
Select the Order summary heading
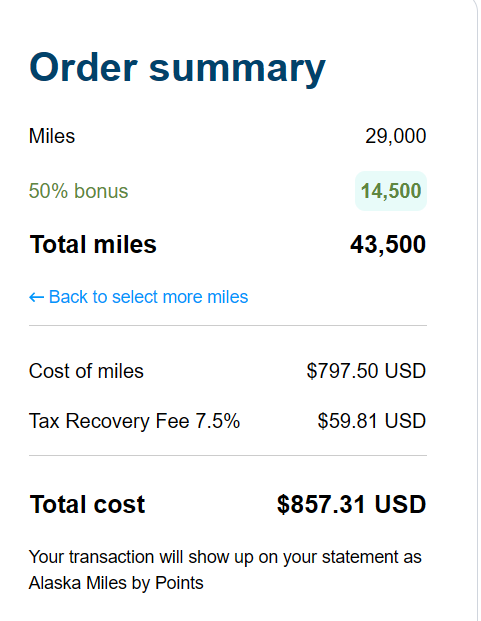tap(177, 68)
